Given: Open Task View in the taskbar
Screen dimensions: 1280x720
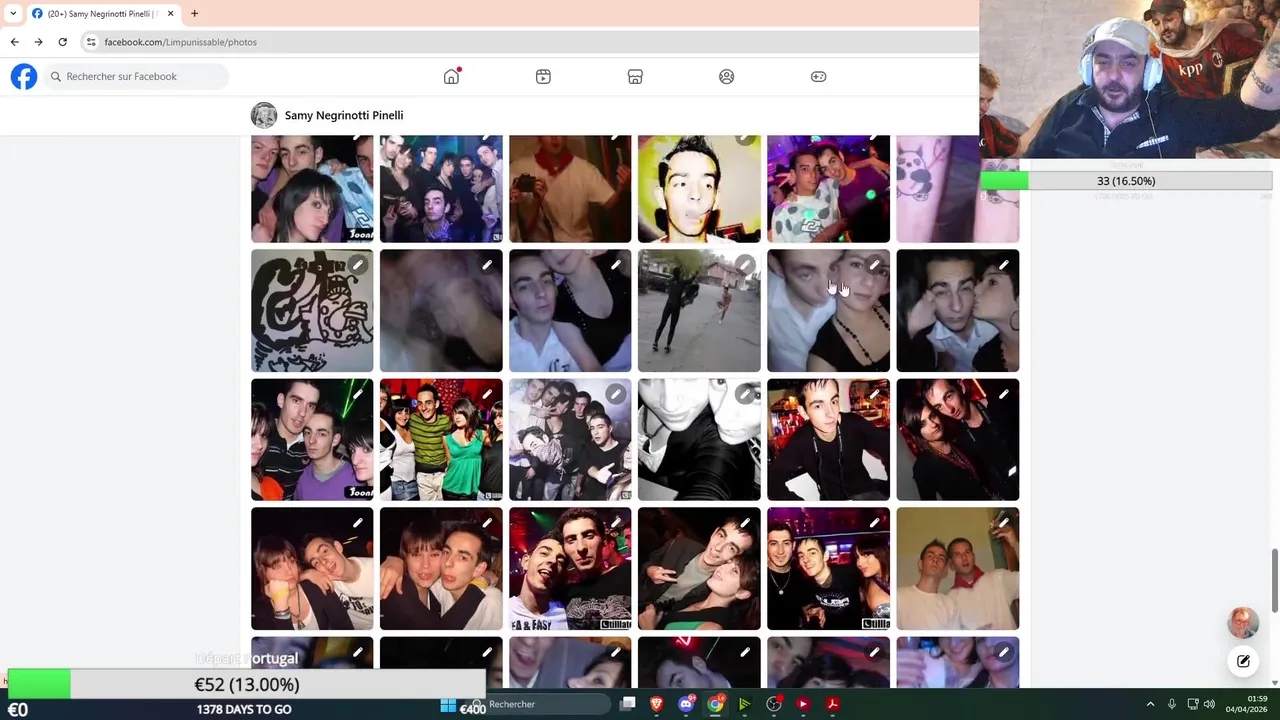Looking at the screenshot, I should 627,704.
